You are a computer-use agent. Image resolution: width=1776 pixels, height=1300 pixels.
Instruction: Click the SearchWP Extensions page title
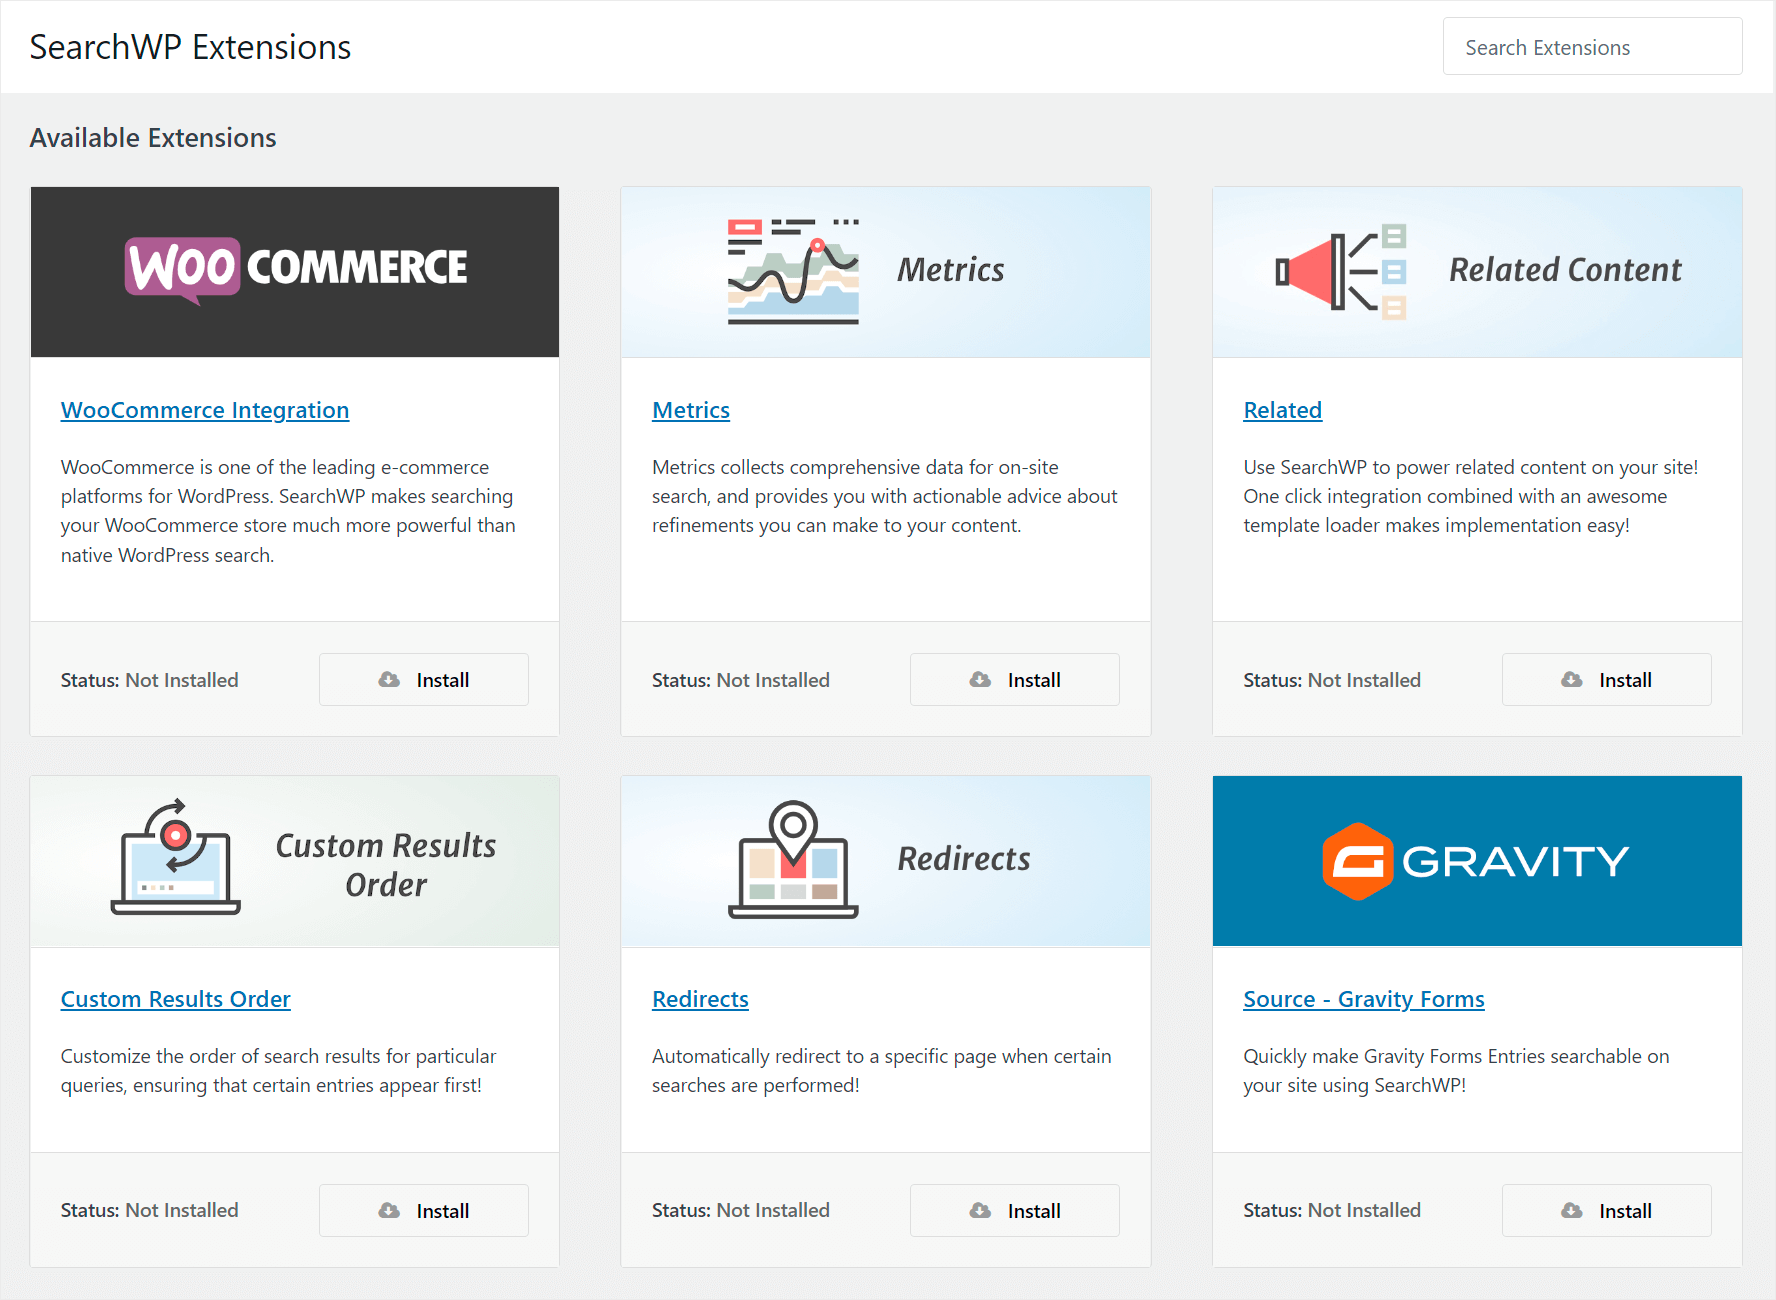pyautogui.click(x=190, y=47)
